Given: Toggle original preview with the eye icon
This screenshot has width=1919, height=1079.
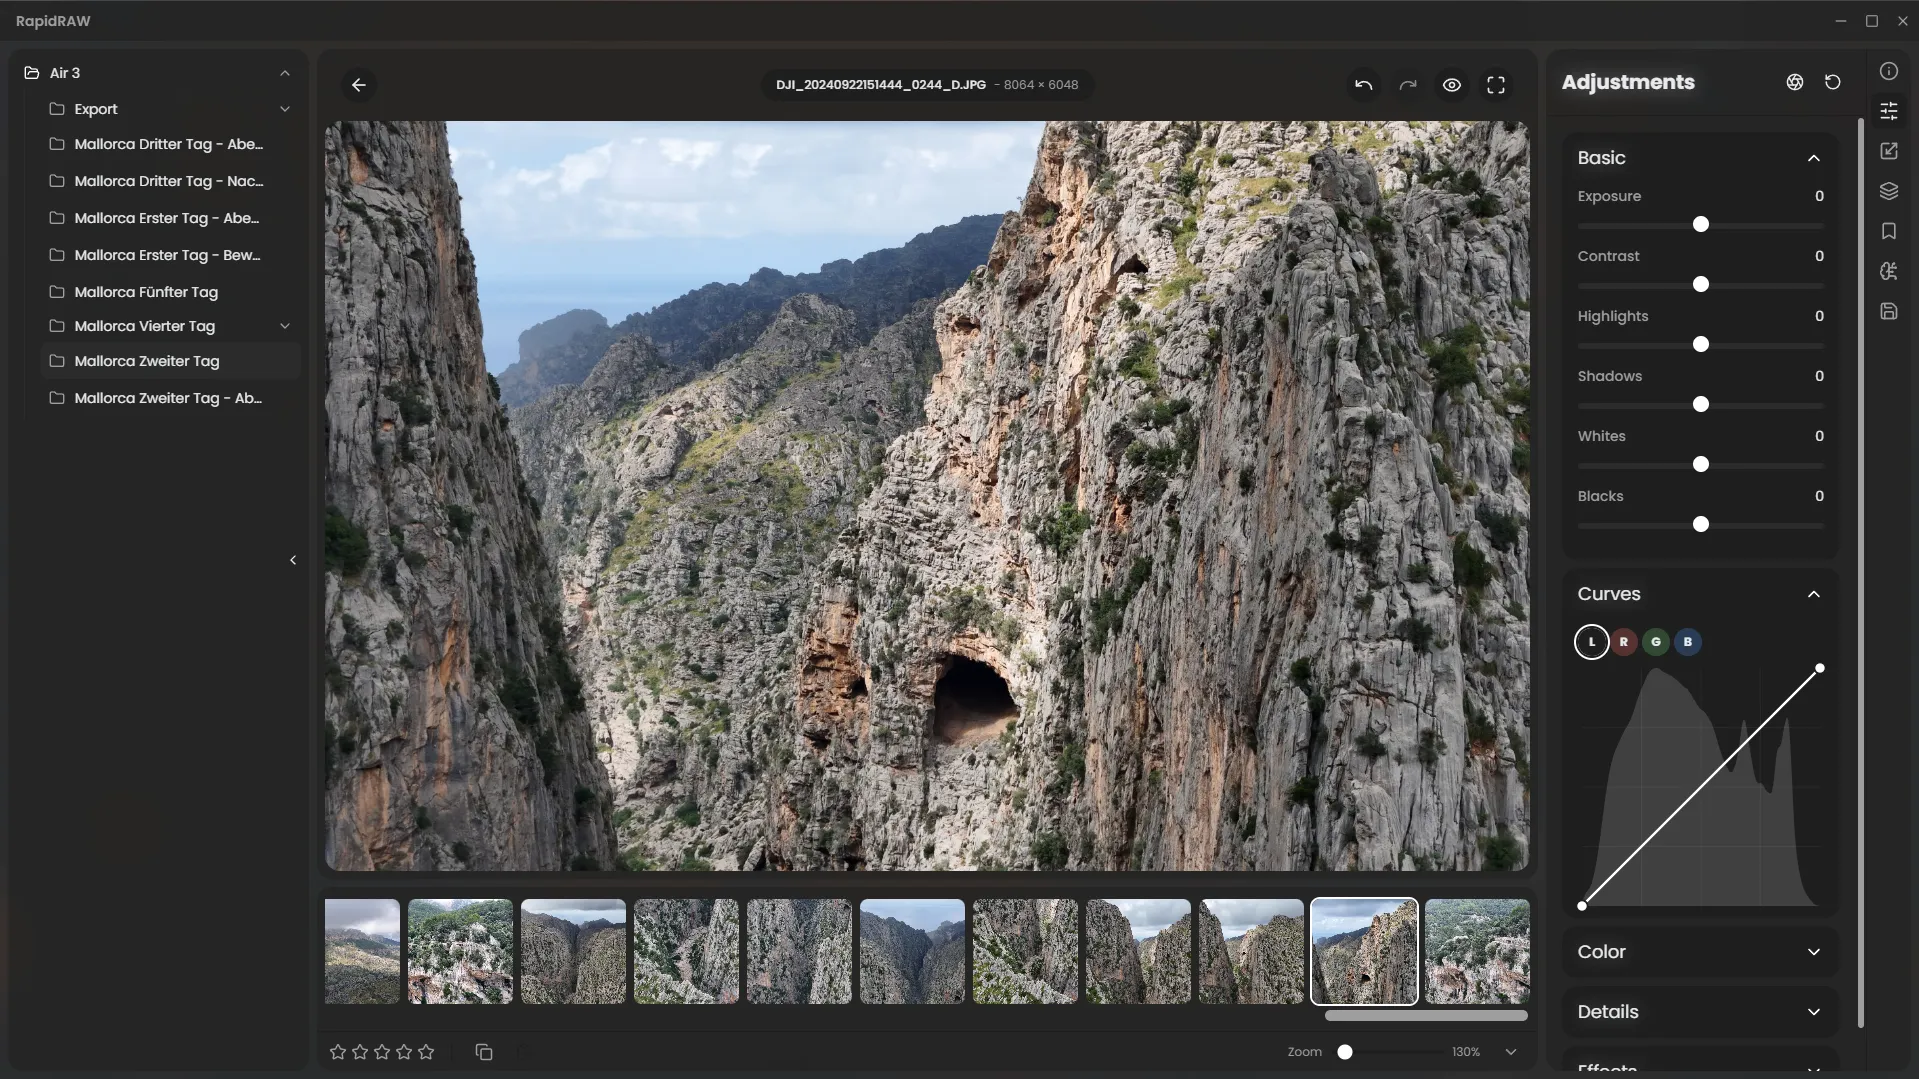Looking at the screenshot, I should (1452, 85).
